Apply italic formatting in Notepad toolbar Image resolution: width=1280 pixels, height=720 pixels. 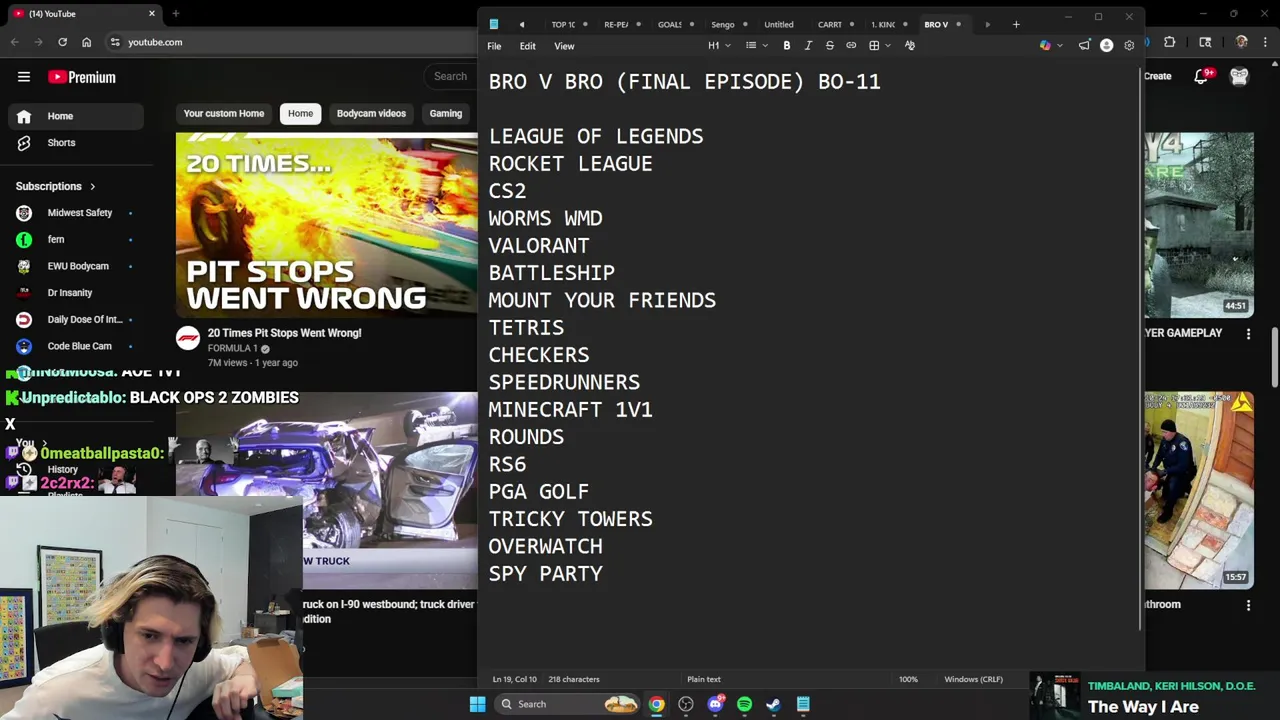808,46
